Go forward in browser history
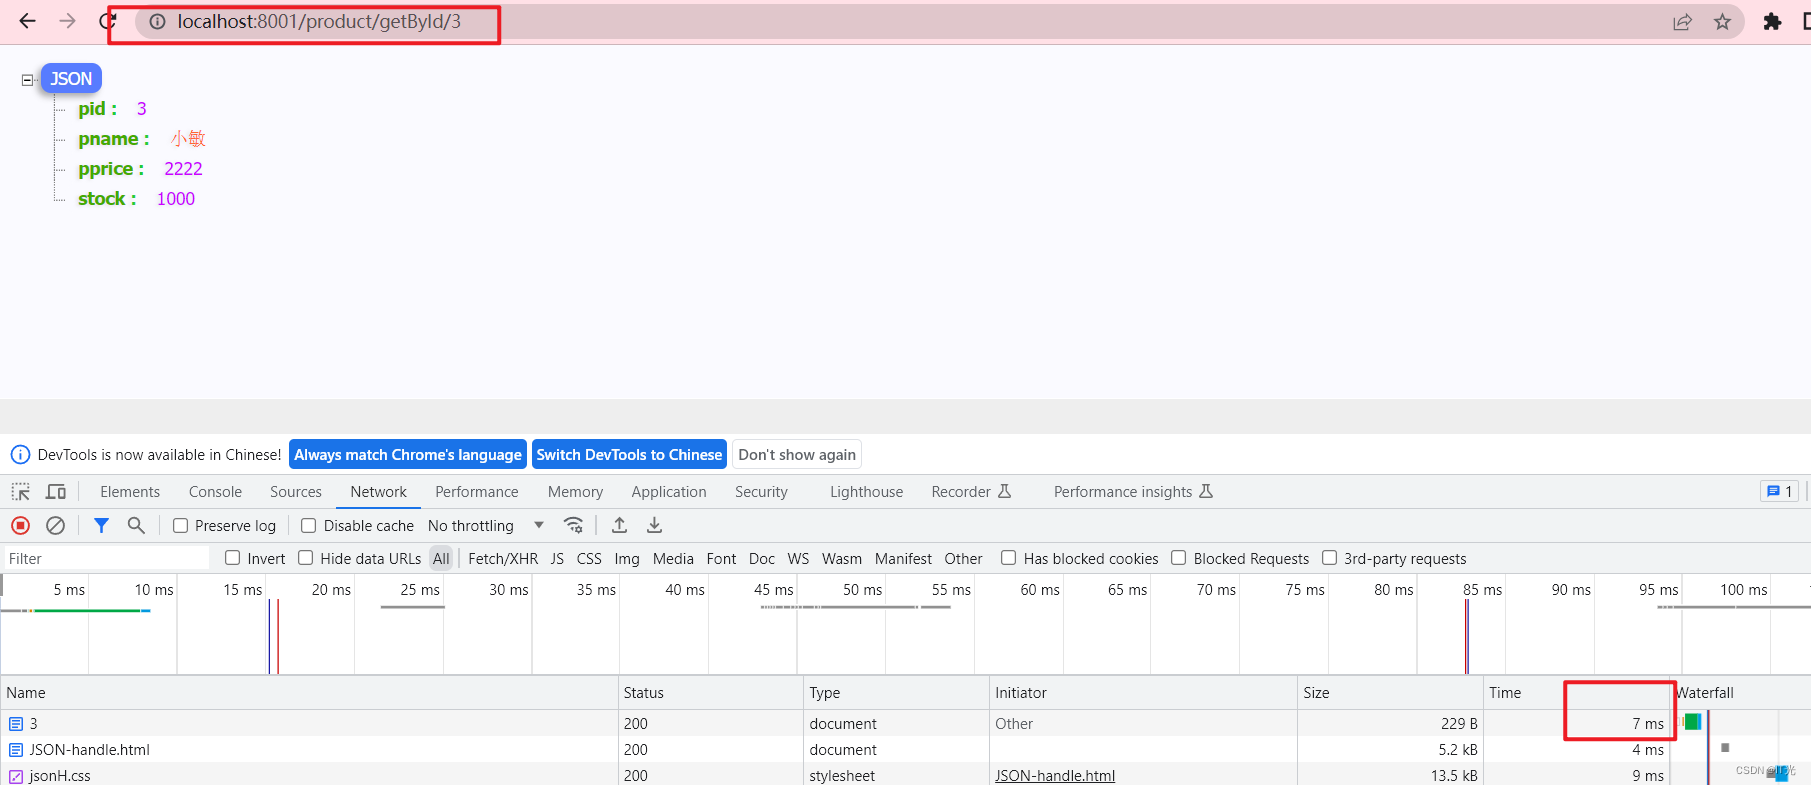 (67, 21)
